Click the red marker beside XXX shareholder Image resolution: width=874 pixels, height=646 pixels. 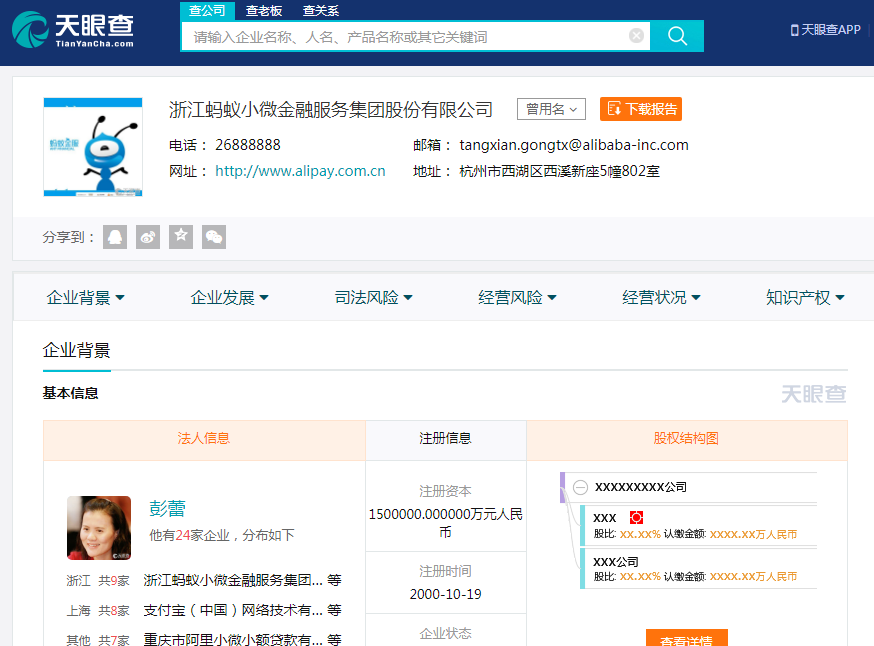point(636,518)
